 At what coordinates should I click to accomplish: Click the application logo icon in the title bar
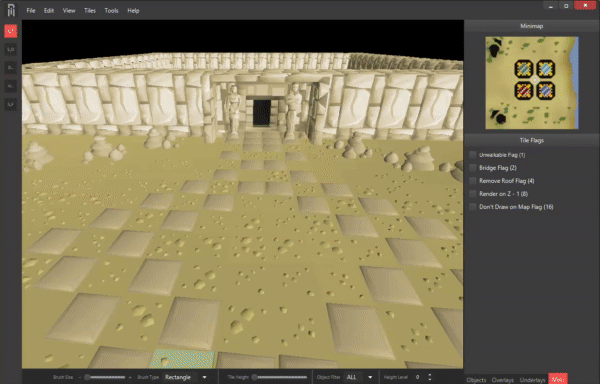(11, 10)
